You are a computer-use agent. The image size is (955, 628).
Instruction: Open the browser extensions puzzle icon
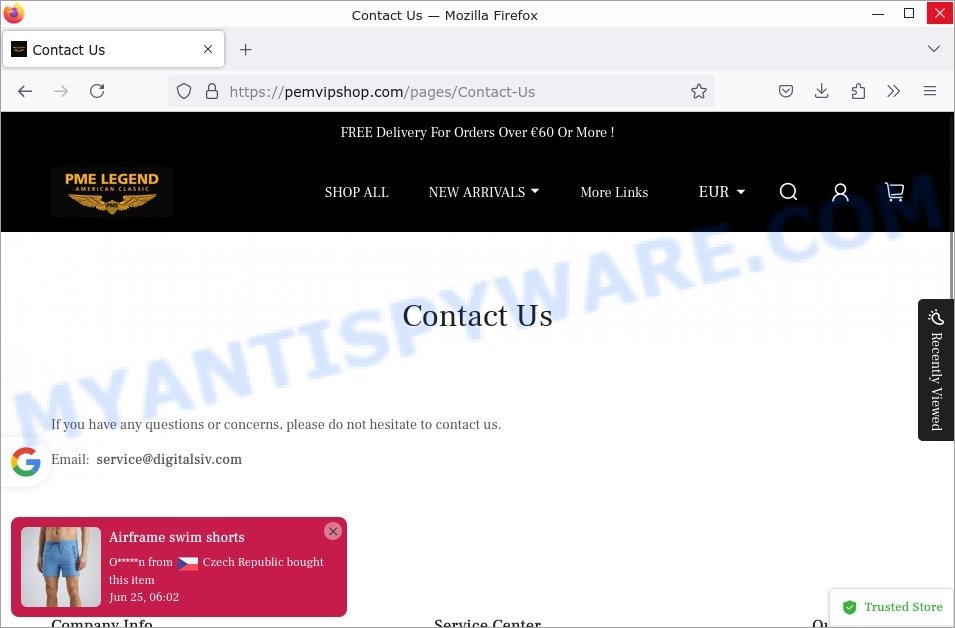point(858,91)
